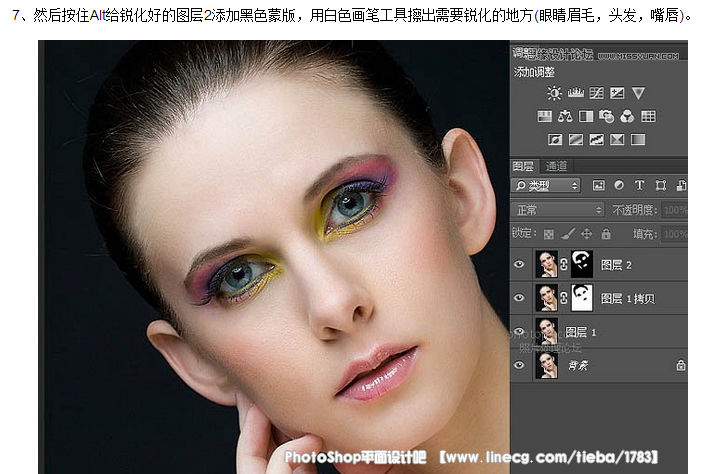The height and width of the screenshot is (474, 708).
Task: Add an Invert adjustment layer
Action: click(555, 139)
